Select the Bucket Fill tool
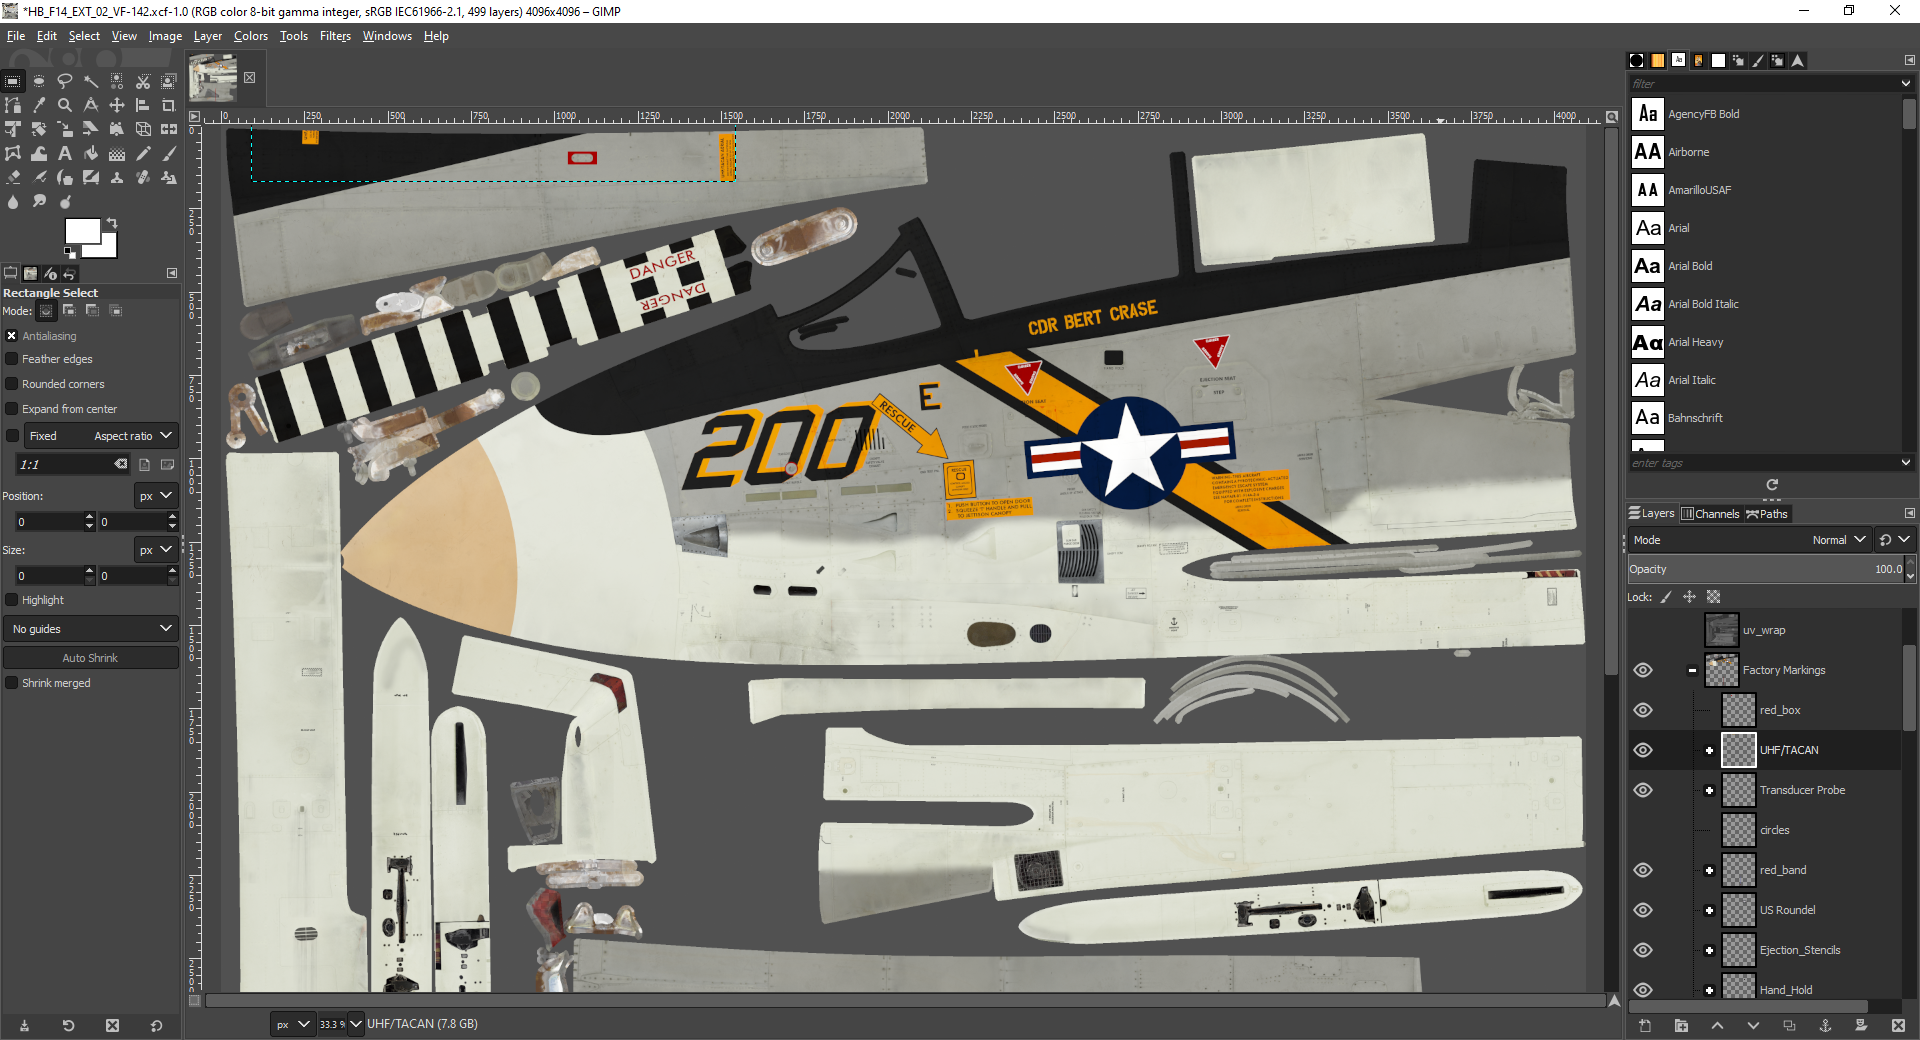 [x=91, y=153]
